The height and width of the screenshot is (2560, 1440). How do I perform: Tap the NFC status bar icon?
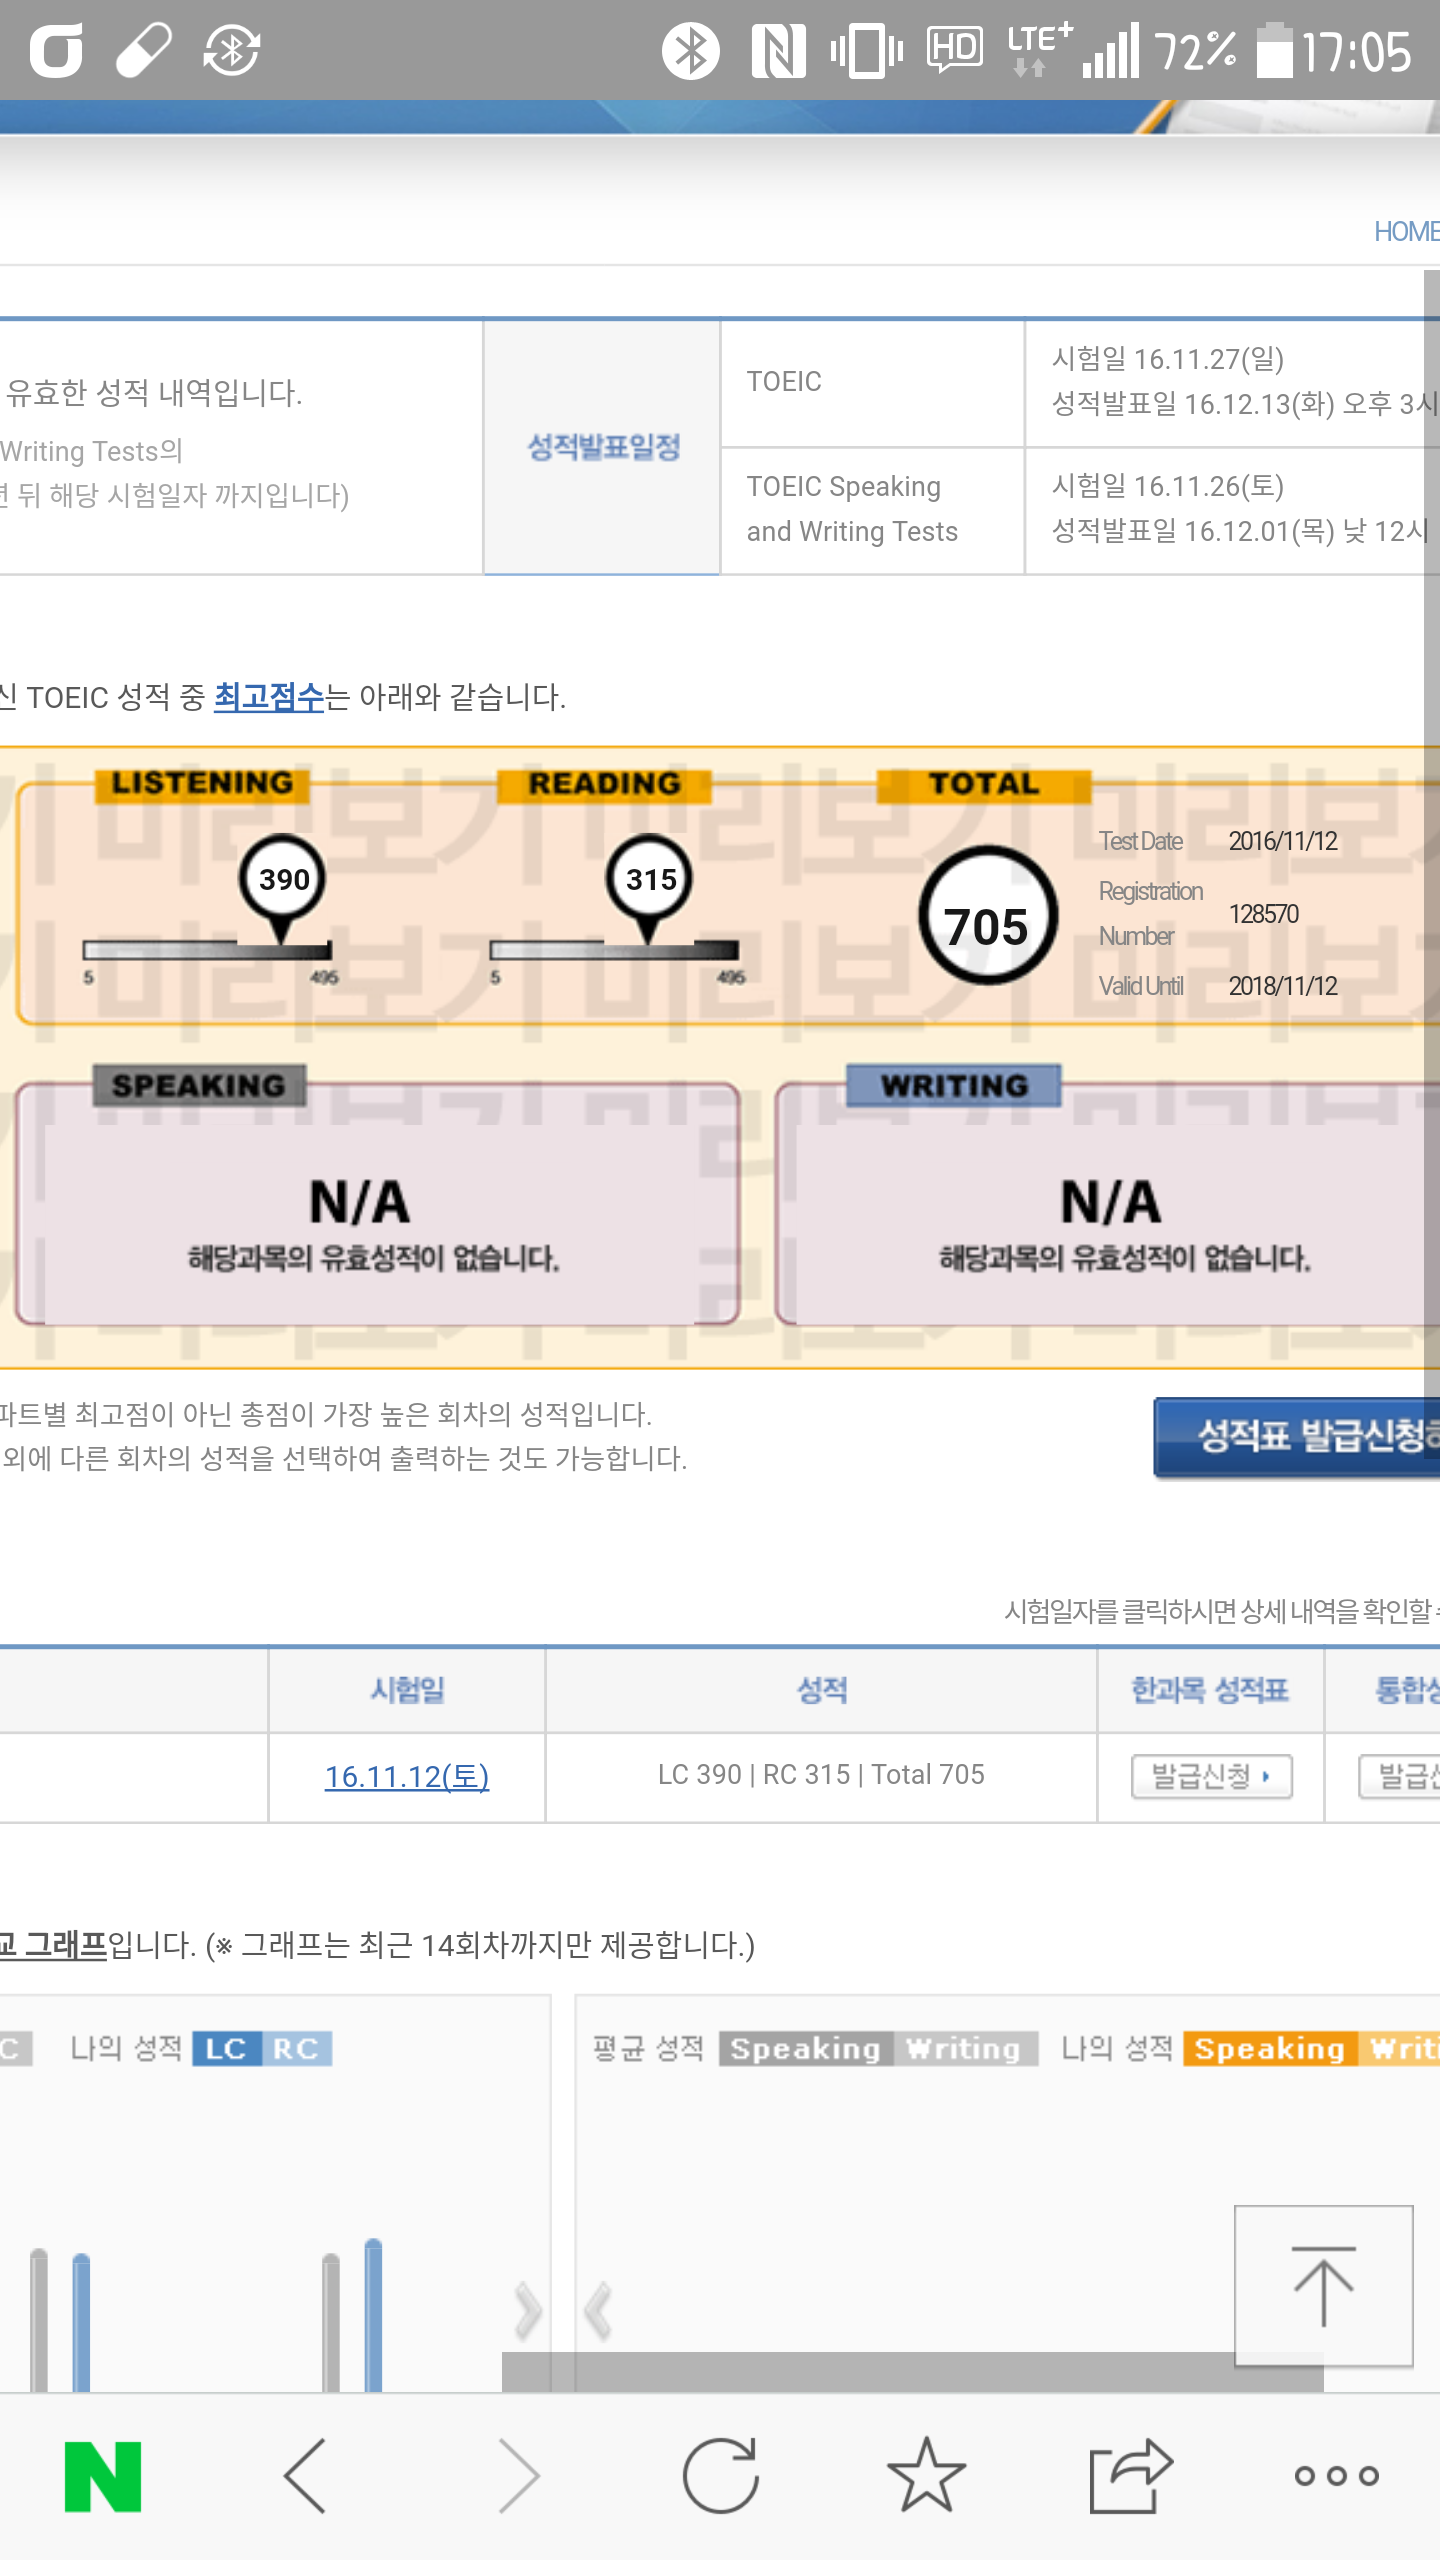(x=778, y=50)
